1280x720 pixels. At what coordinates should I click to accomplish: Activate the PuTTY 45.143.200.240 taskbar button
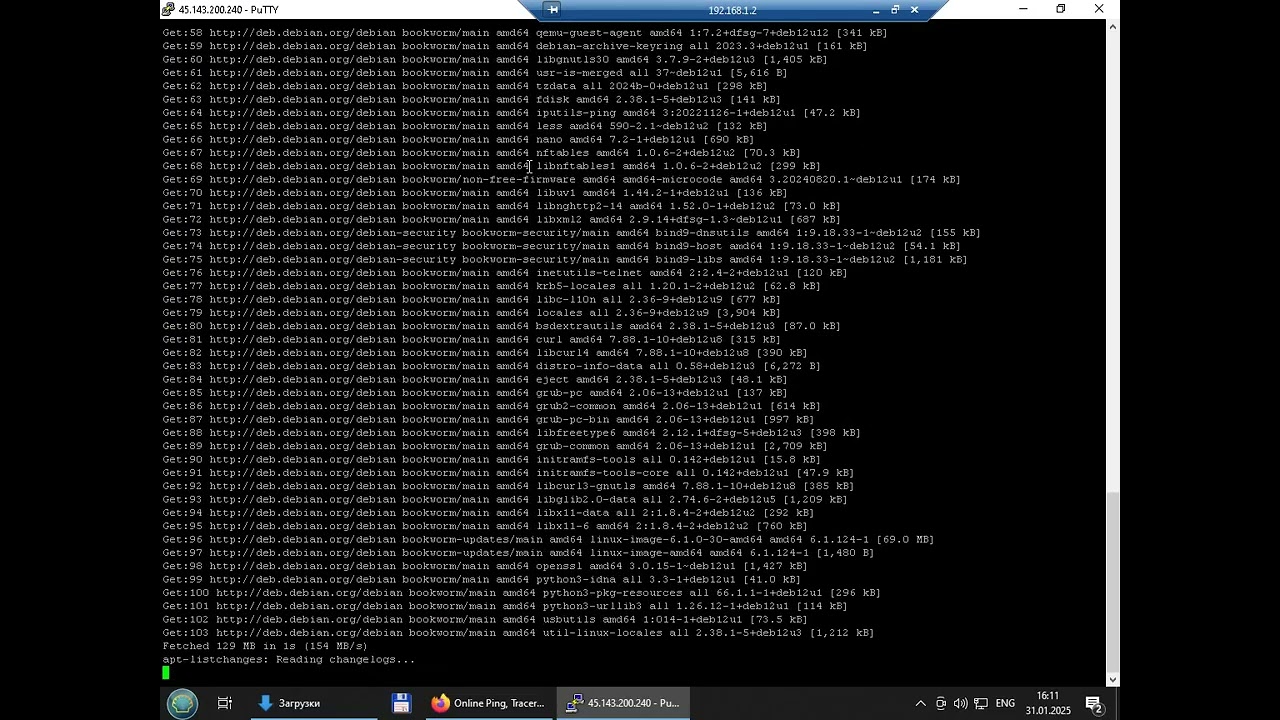622,703
